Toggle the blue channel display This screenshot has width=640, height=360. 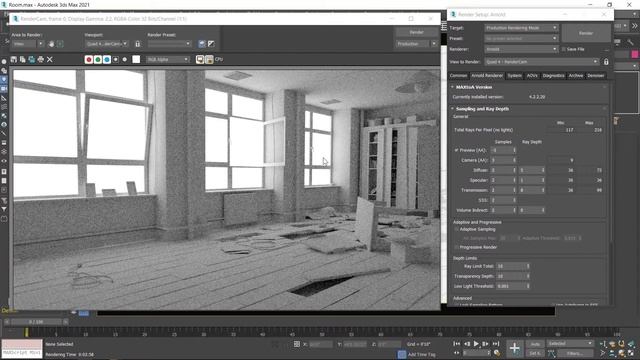coord(107,60)
